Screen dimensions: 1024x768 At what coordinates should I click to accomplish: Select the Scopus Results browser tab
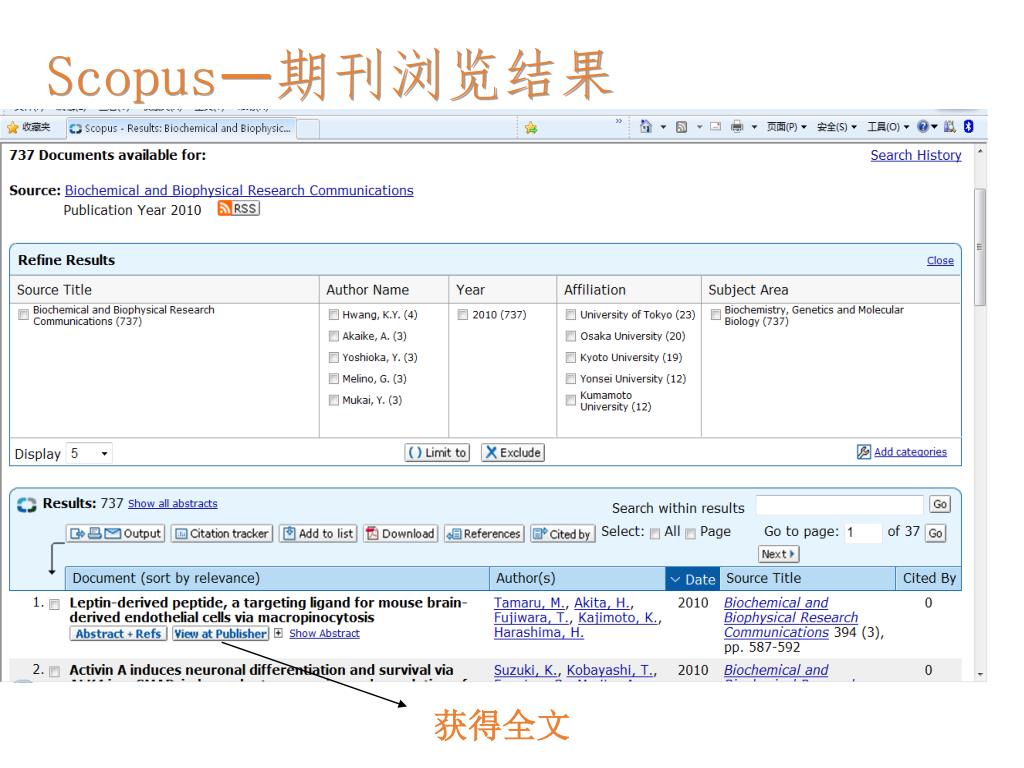(x=181, y=128)
